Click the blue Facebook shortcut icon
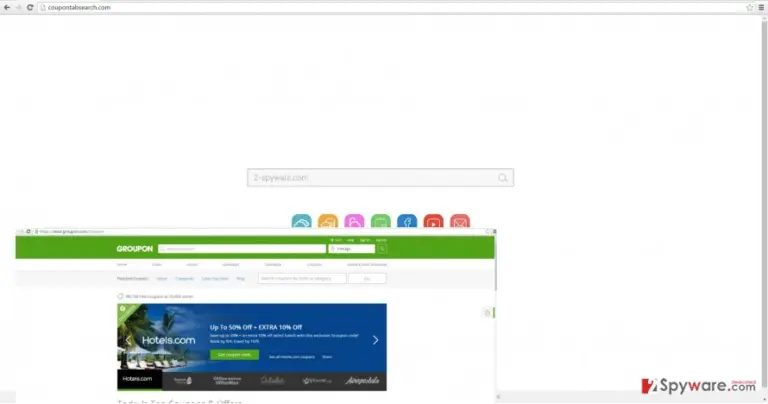This screenshot has width=768, height=404. tap(407, 221)
